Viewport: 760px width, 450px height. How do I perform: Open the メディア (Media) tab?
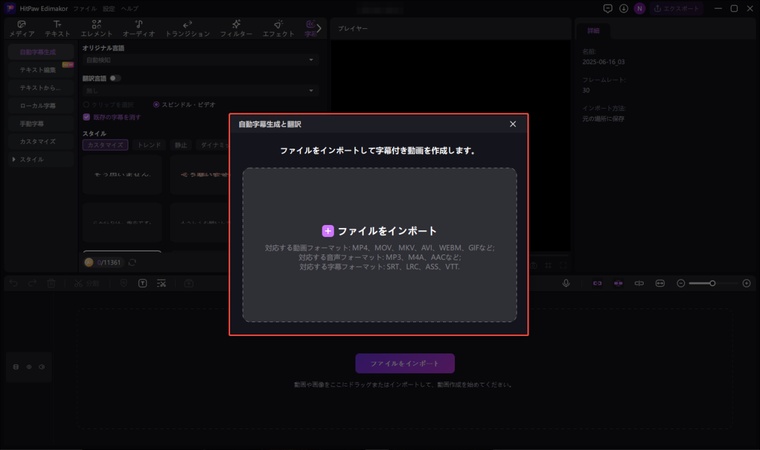click(x=22, y=29)
